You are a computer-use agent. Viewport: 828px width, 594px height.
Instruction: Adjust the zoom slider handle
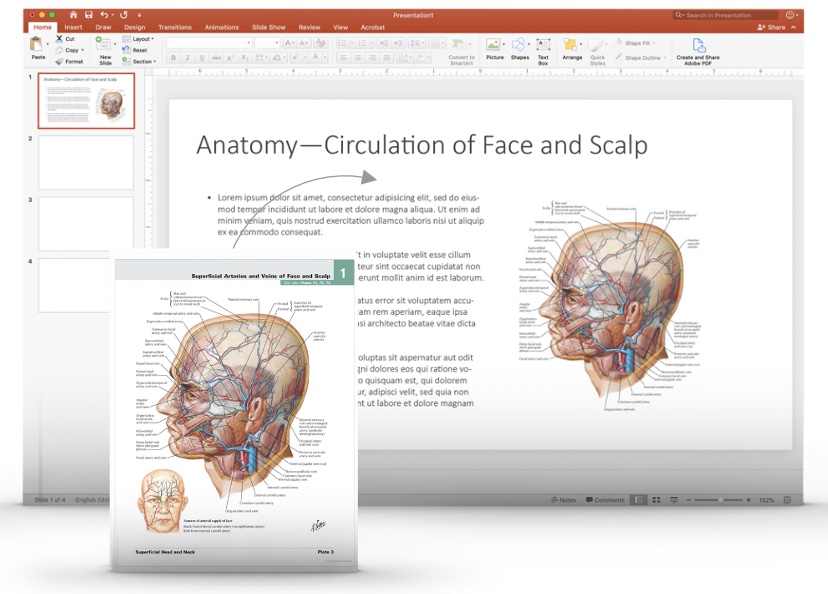pos(720,499)
